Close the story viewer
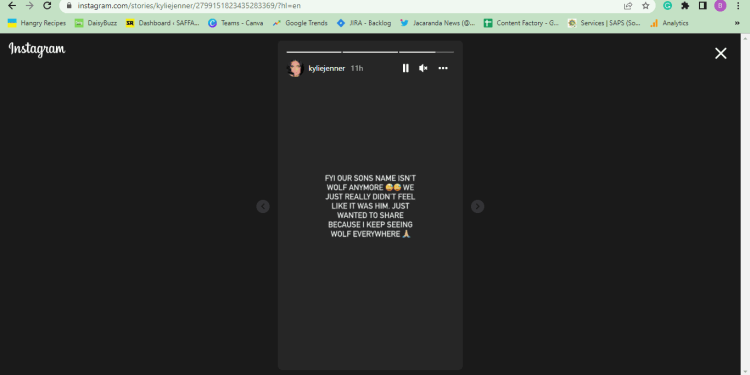The height and width of the screenshot is (375, 750). coord(720,54)
